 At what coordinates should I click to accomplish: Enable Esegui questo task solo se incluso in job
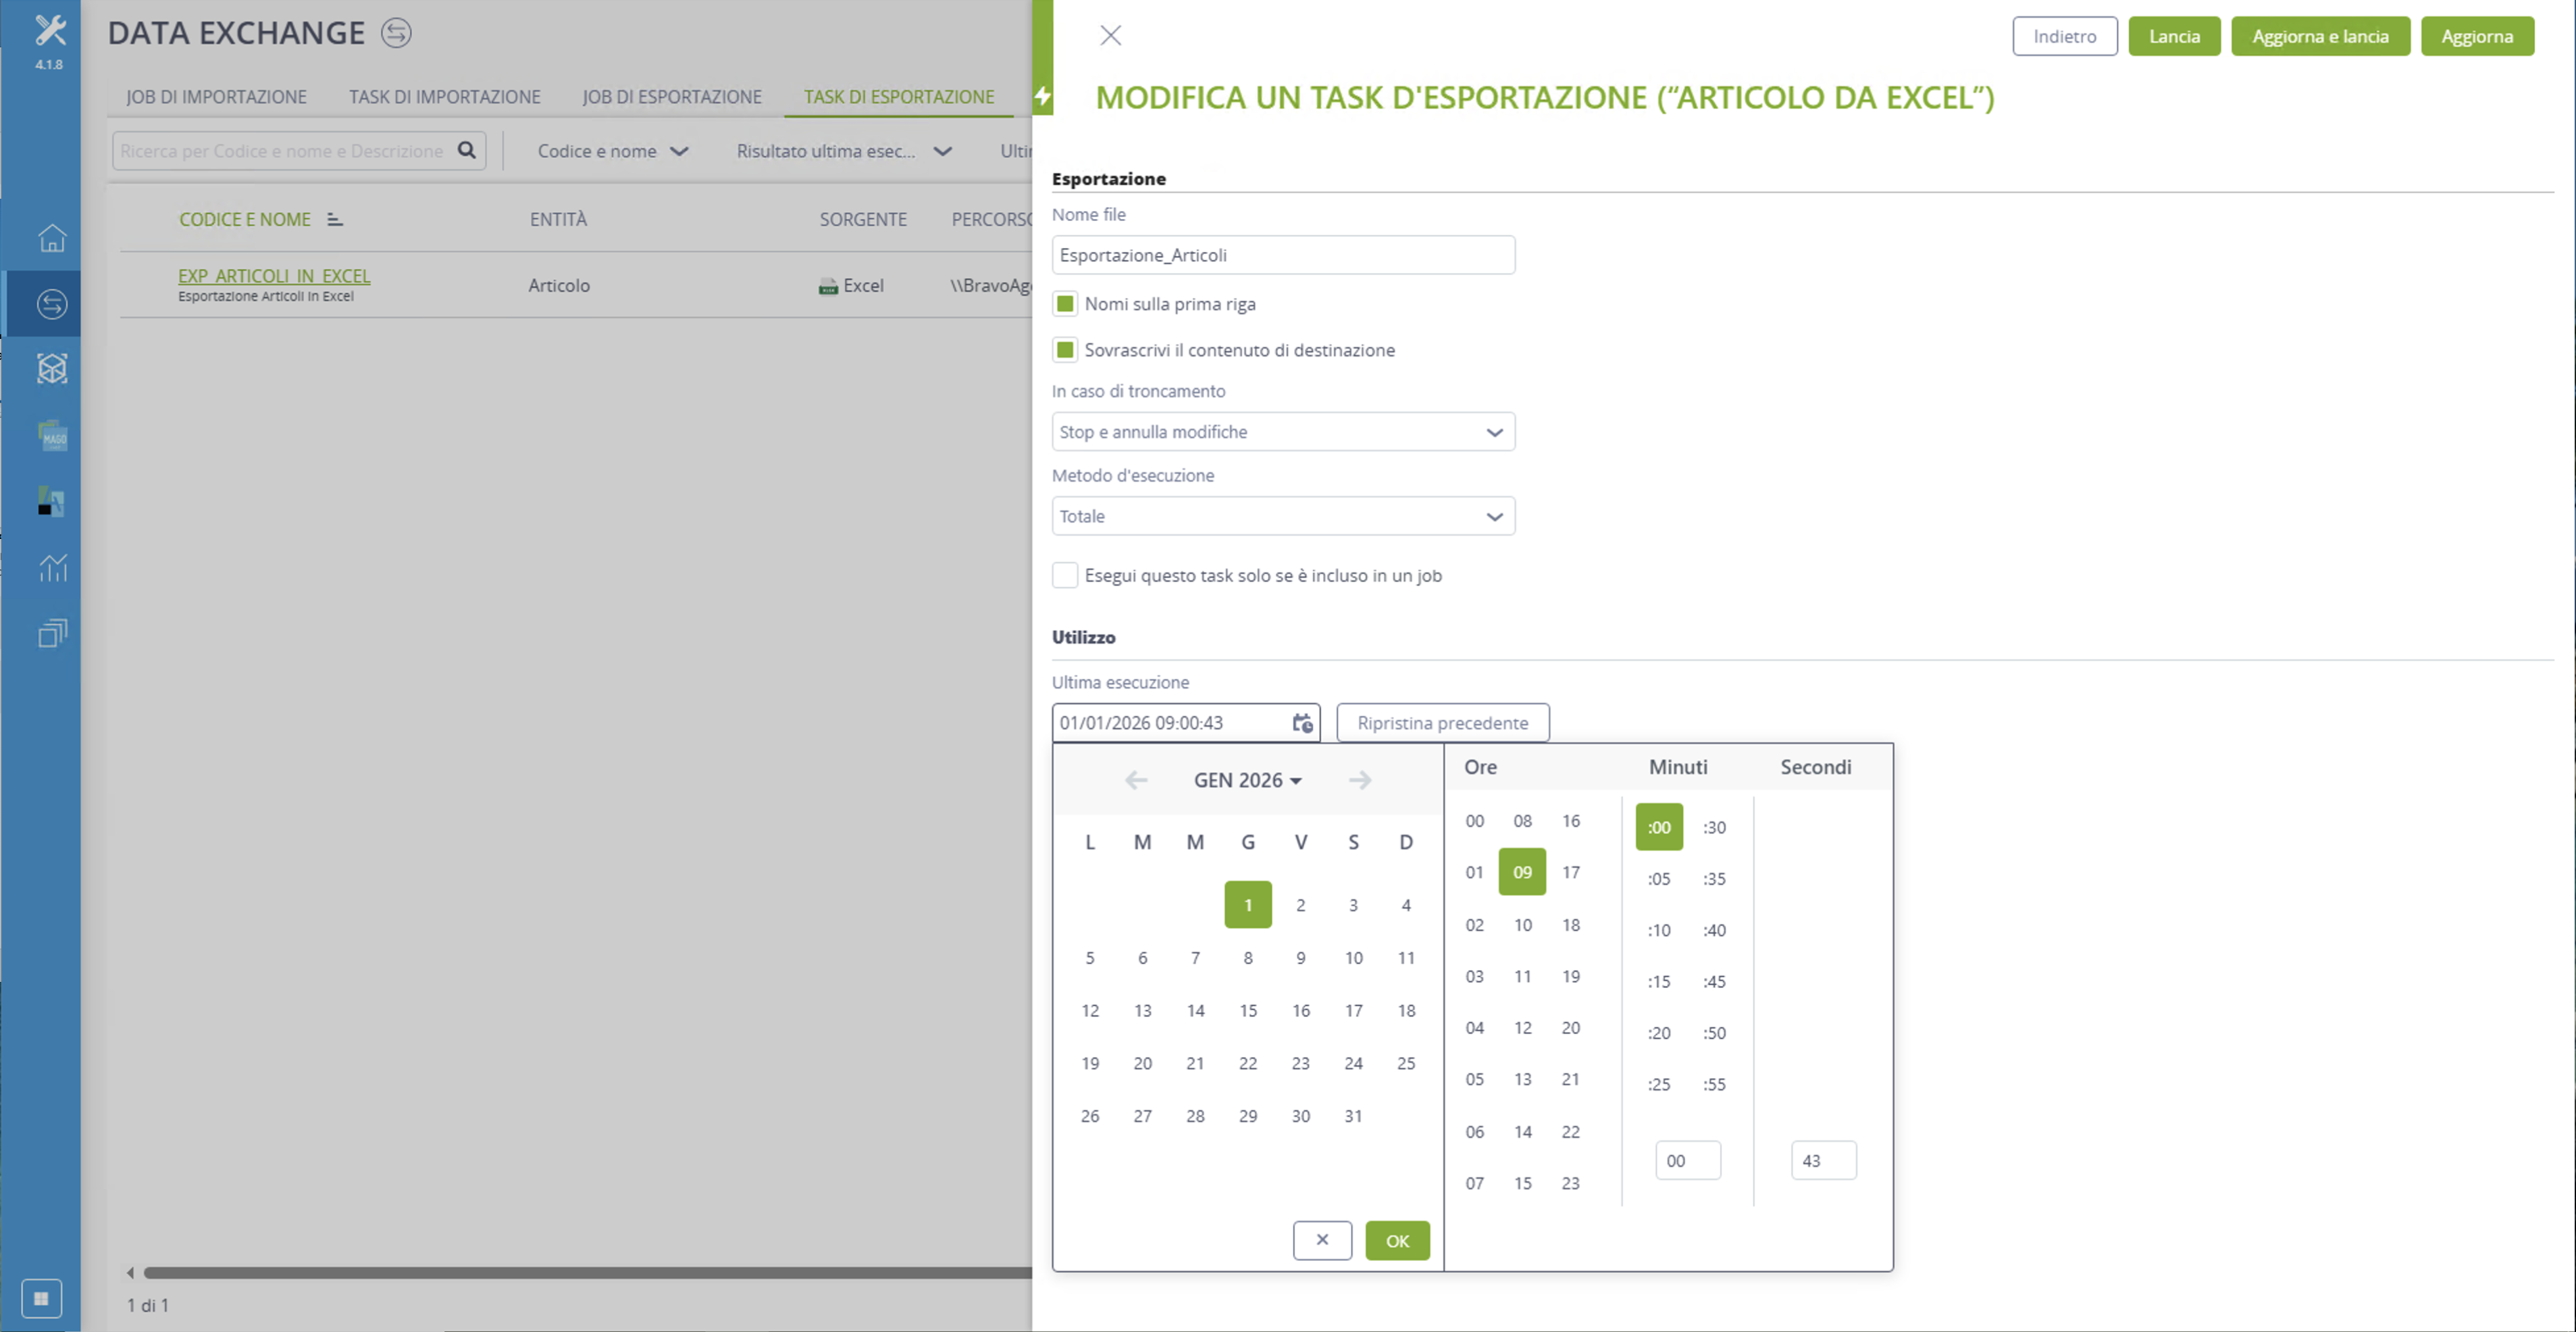1065,575
